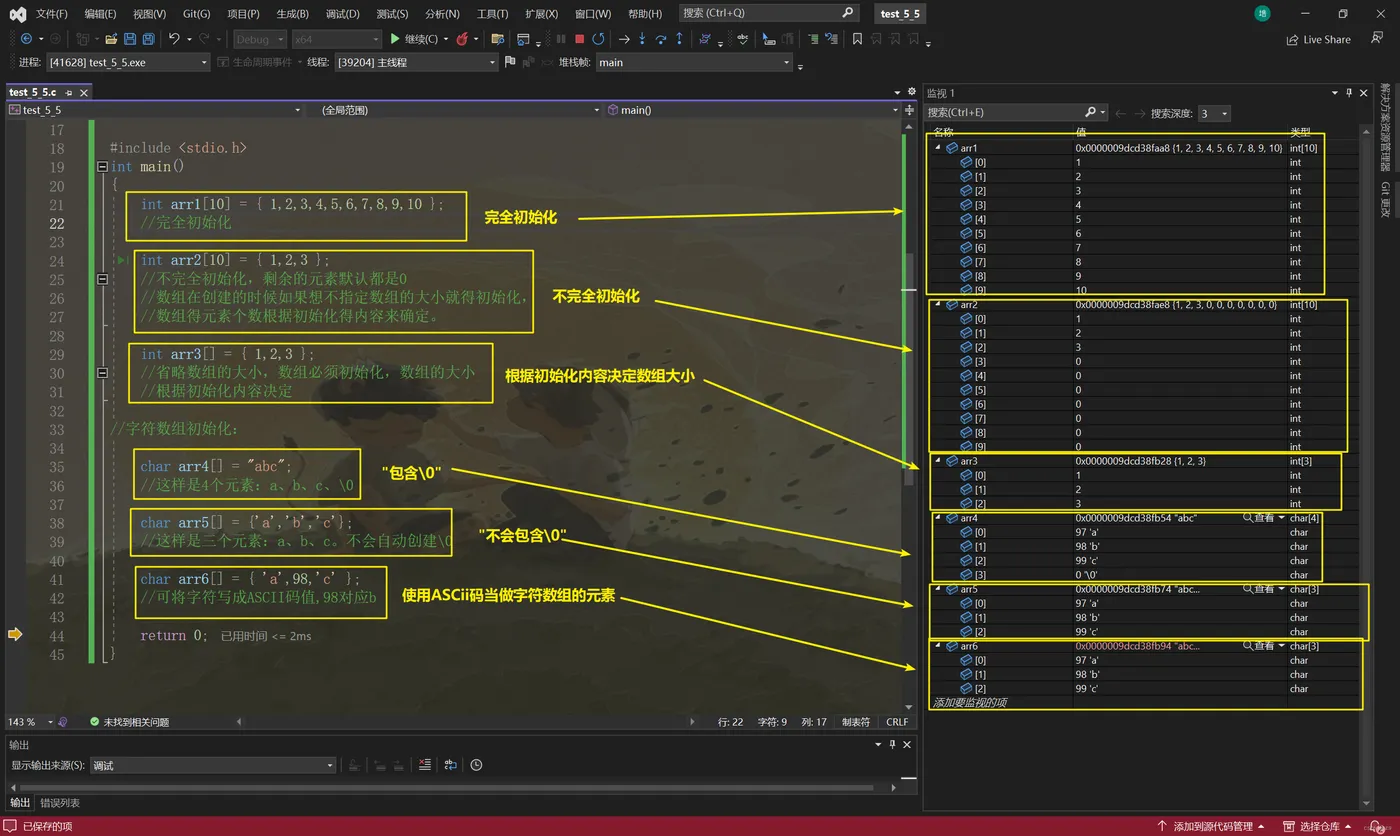Click the Save All icon
Image resolution: width=1400 pixels, height=836 pixels.
click(148, 39)
